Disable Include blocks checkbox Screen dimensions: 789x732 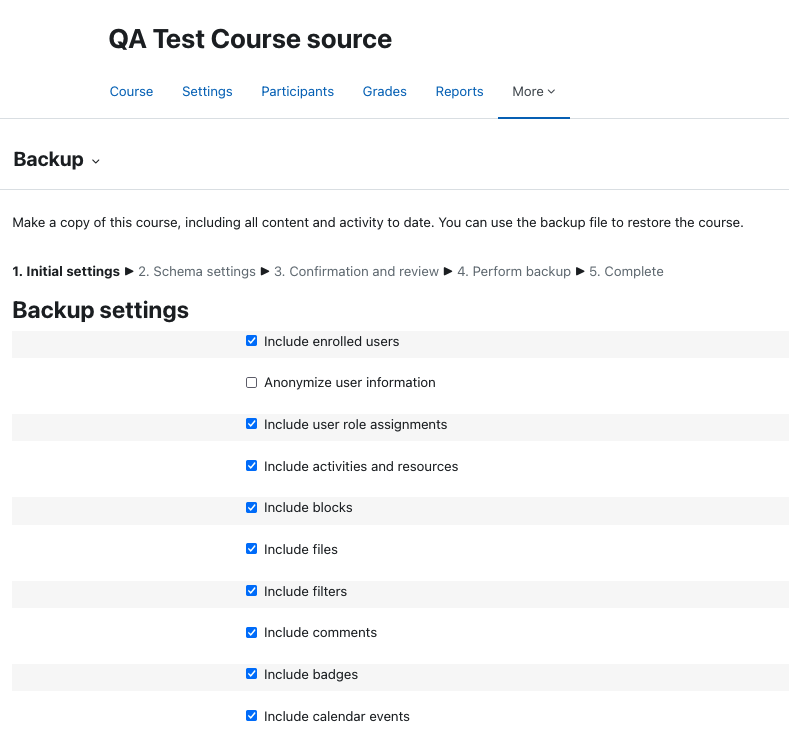(x=252, y=508)
